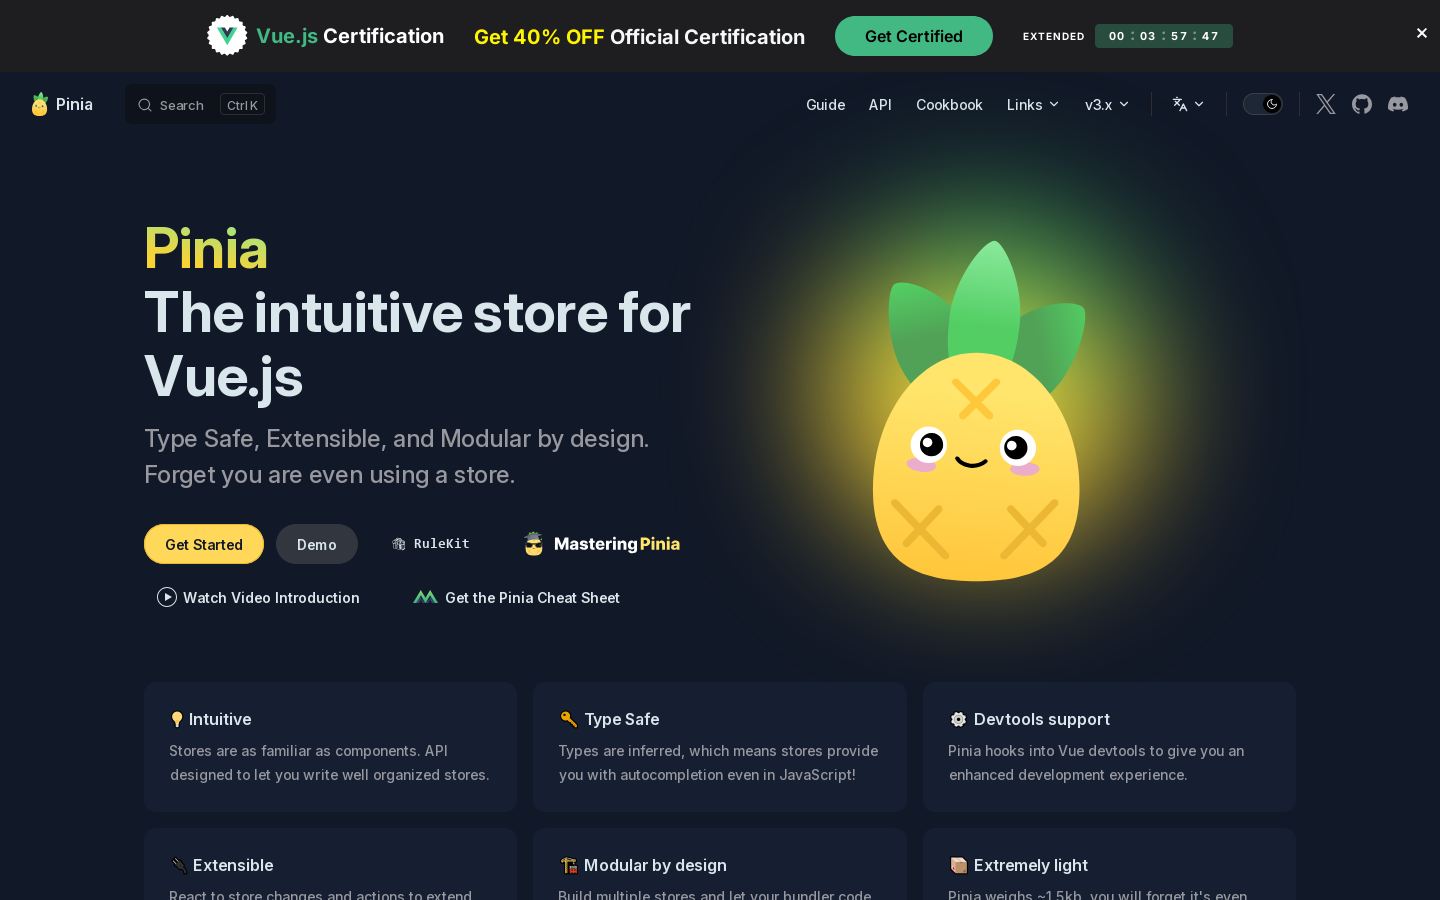The width and height of the screenshot is (1440, 900).
Task: Open the Mastering Pinia link
Action: 602,544
